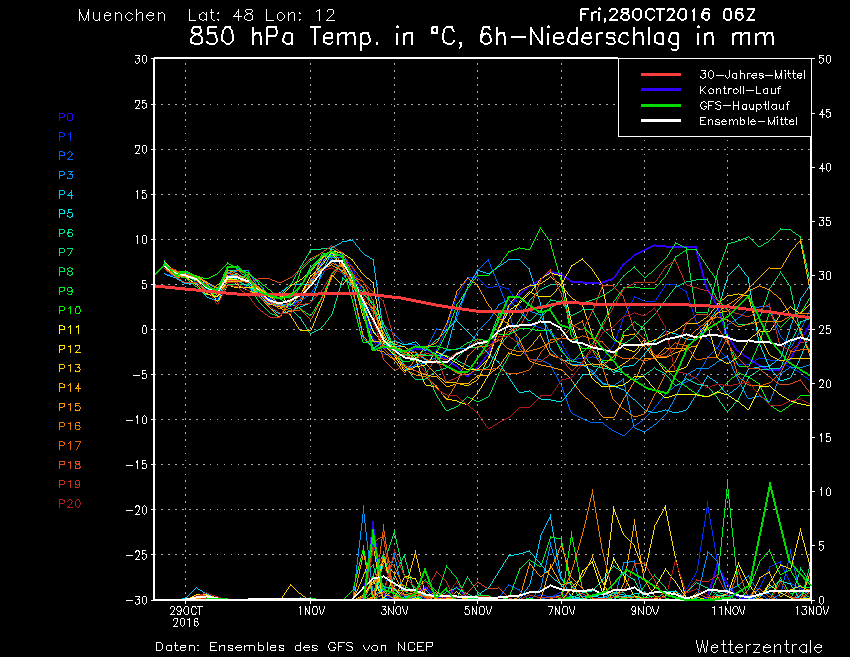The height and width of the screenshot is (657, 850).
Task: Click the Fri,28OCT2016 06Z run date
Action: [667, 15]
